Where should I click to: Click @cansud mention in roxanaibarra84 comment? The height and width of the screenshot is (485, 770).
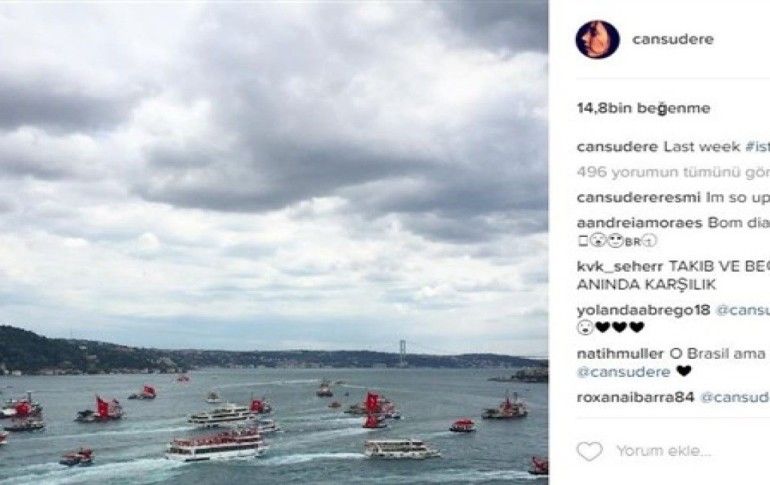click(735, 398)
